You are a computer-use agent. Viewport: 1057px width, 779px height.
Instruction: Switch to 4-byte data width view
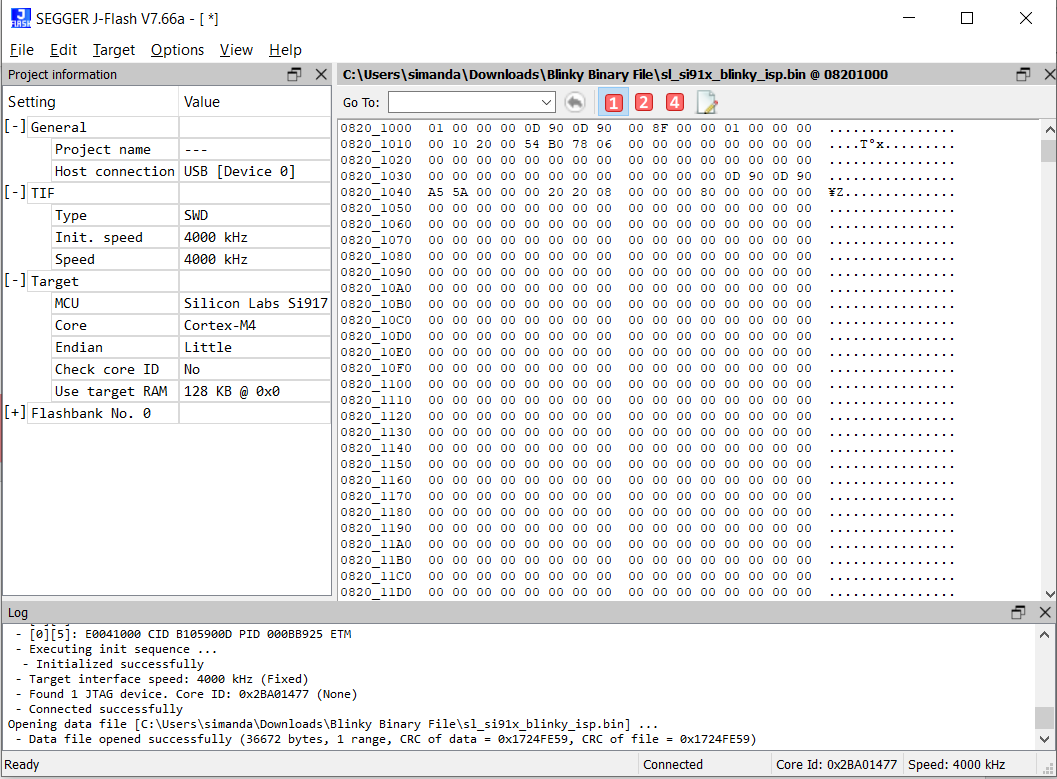(x=675, y=102)
